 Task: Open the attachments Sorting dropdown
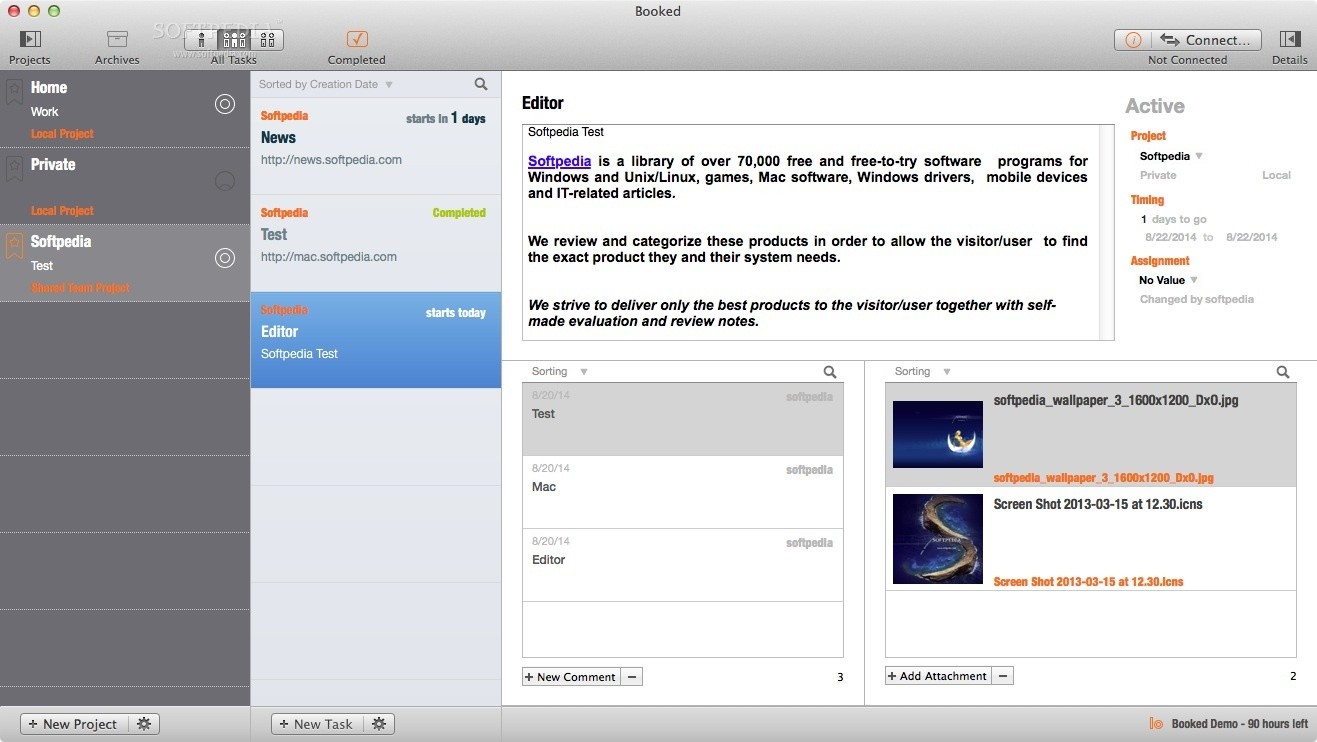pos(922,371)
